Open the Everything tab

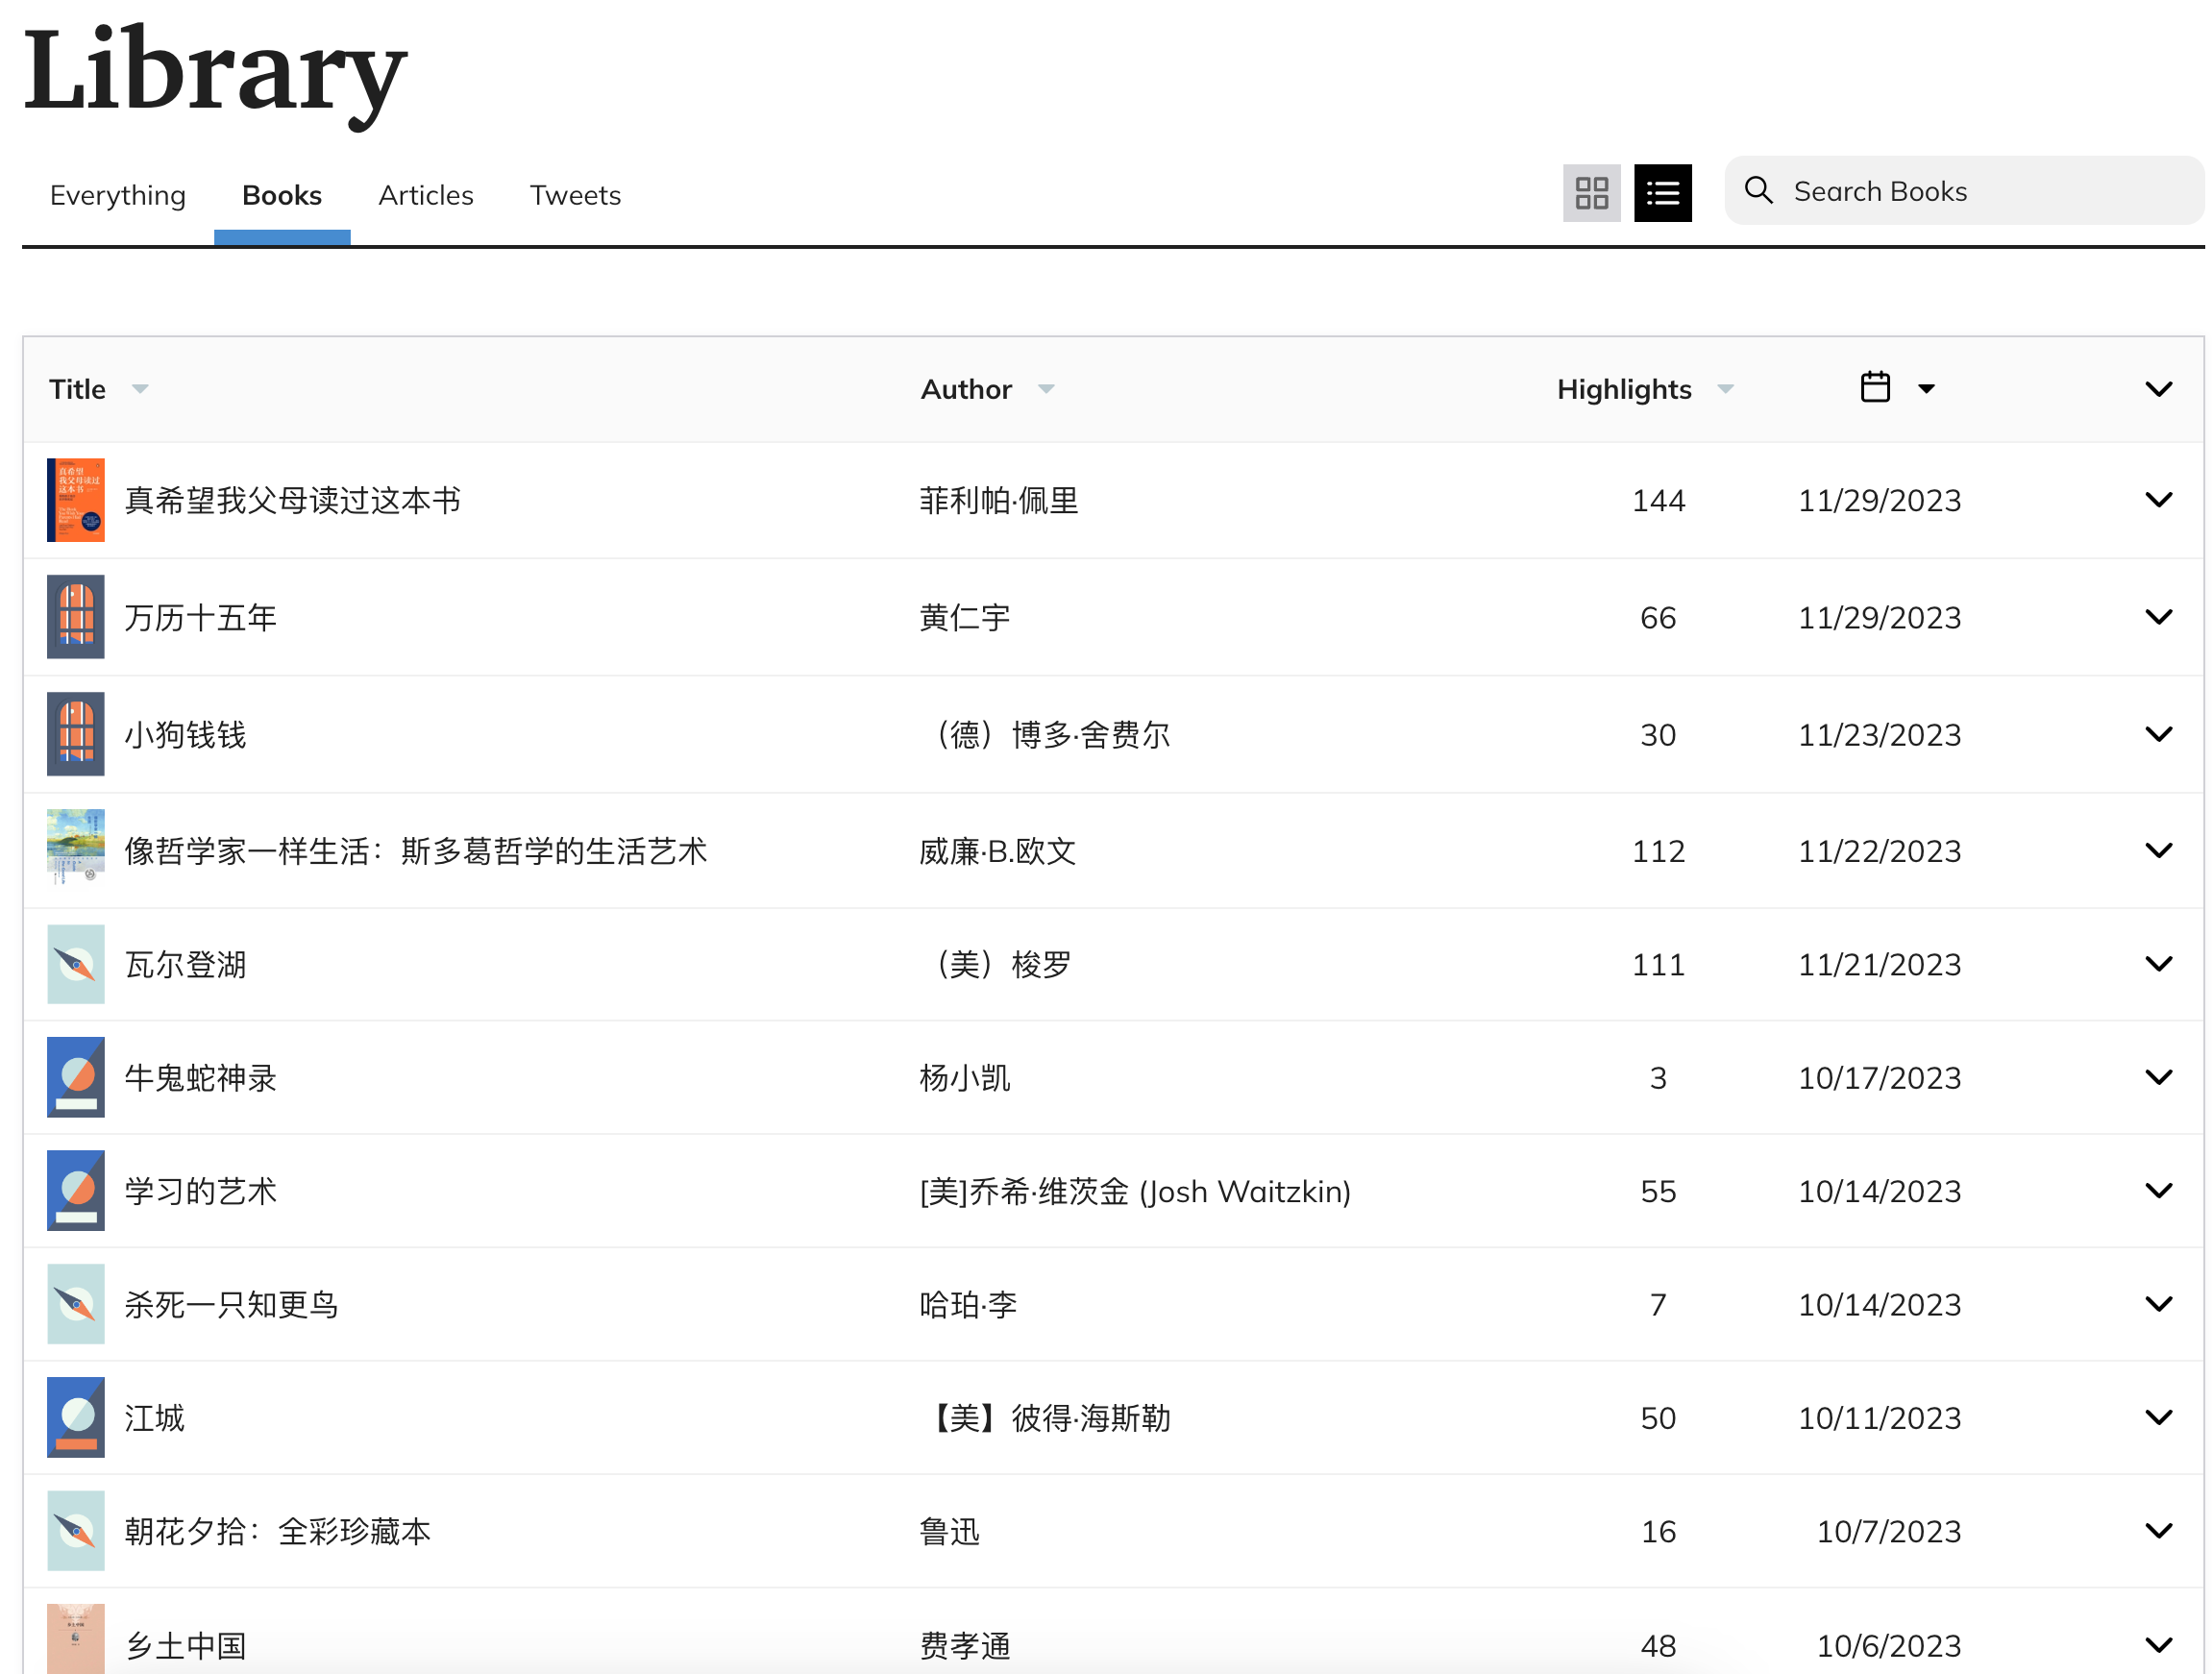118,195
